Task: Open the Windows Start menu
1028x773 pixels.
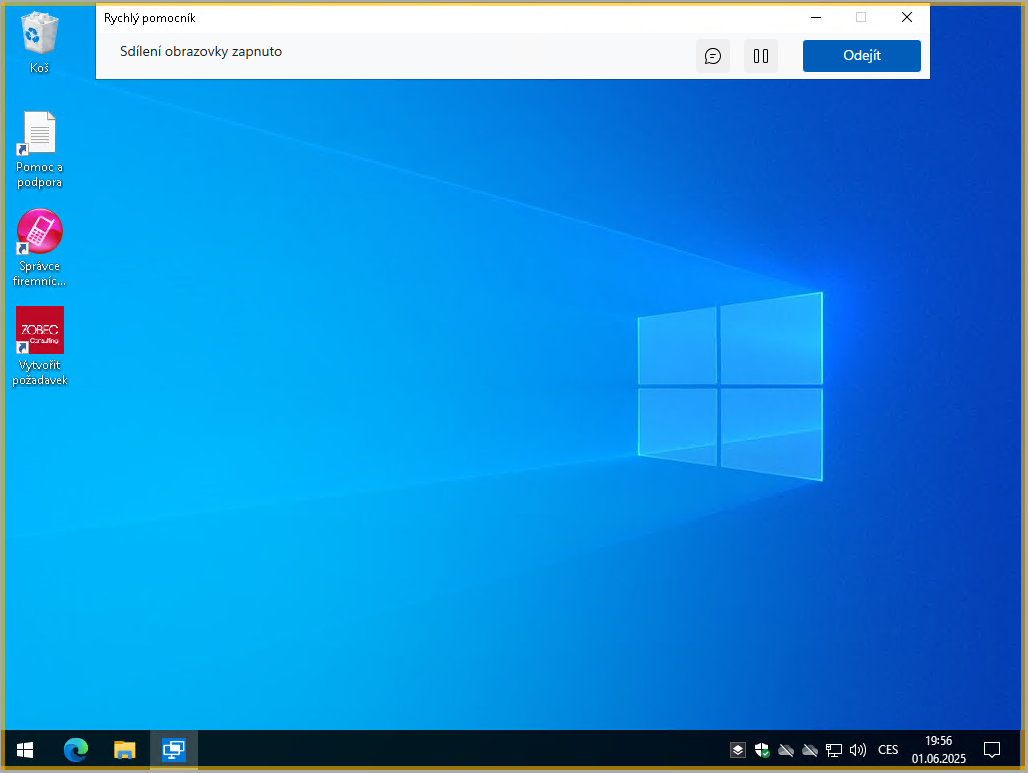Action: click(25, 749)
